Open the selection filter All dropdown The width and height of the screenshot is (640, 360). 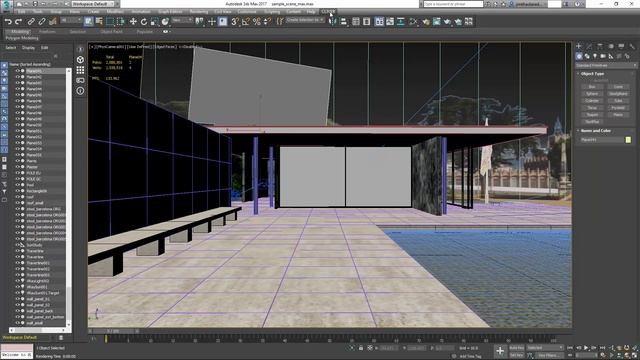pos(71,20)
